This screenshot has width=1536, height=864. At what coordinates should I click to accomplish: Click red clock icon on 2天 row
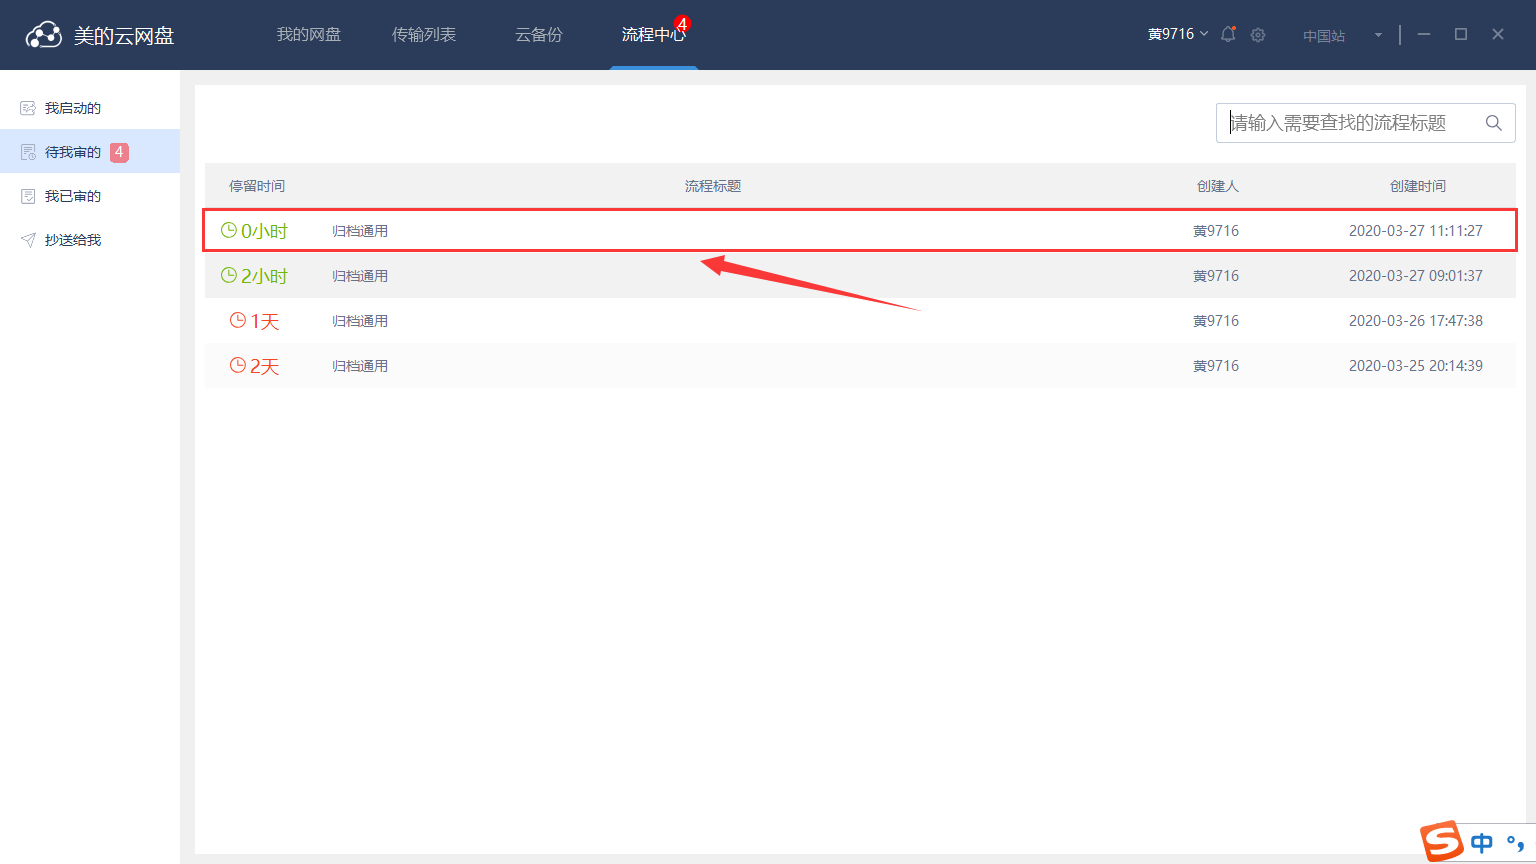pos(238,365)
